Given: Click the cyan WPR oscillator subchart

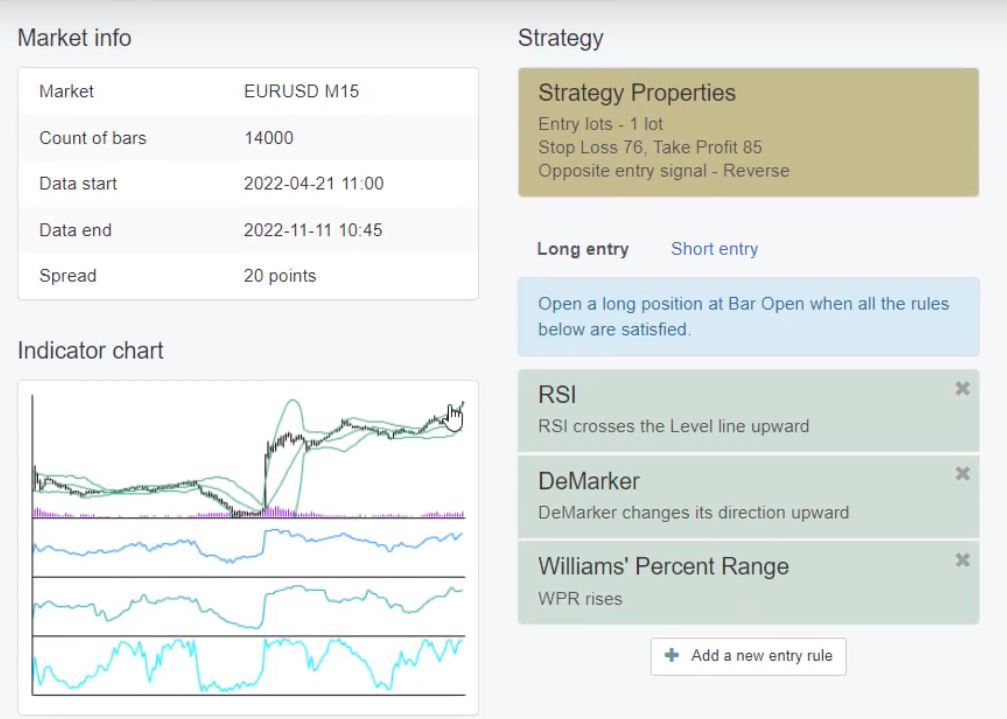Looking at the screenshot, I should click(x=248, y=665).
